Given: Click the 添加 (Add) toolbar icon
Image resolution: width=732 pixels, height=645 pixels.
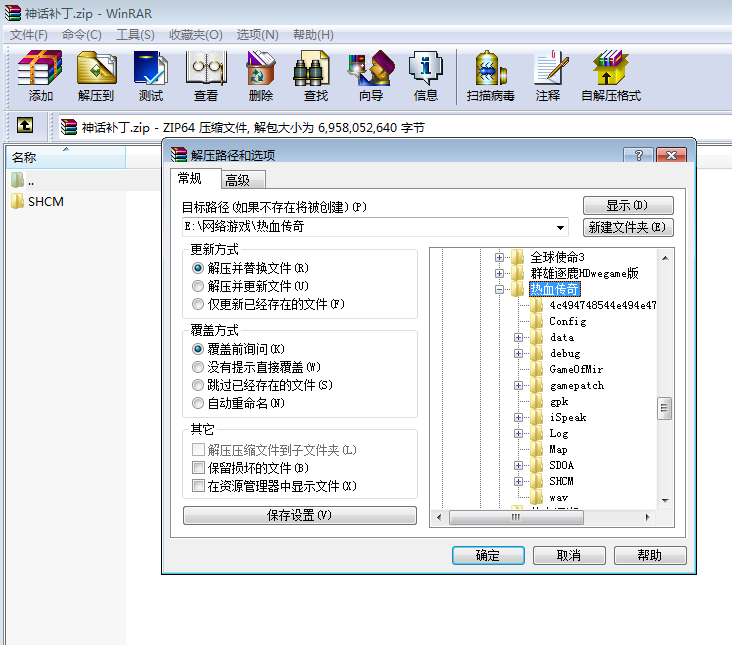Looking at the screenshot, I should pos(40,76).
